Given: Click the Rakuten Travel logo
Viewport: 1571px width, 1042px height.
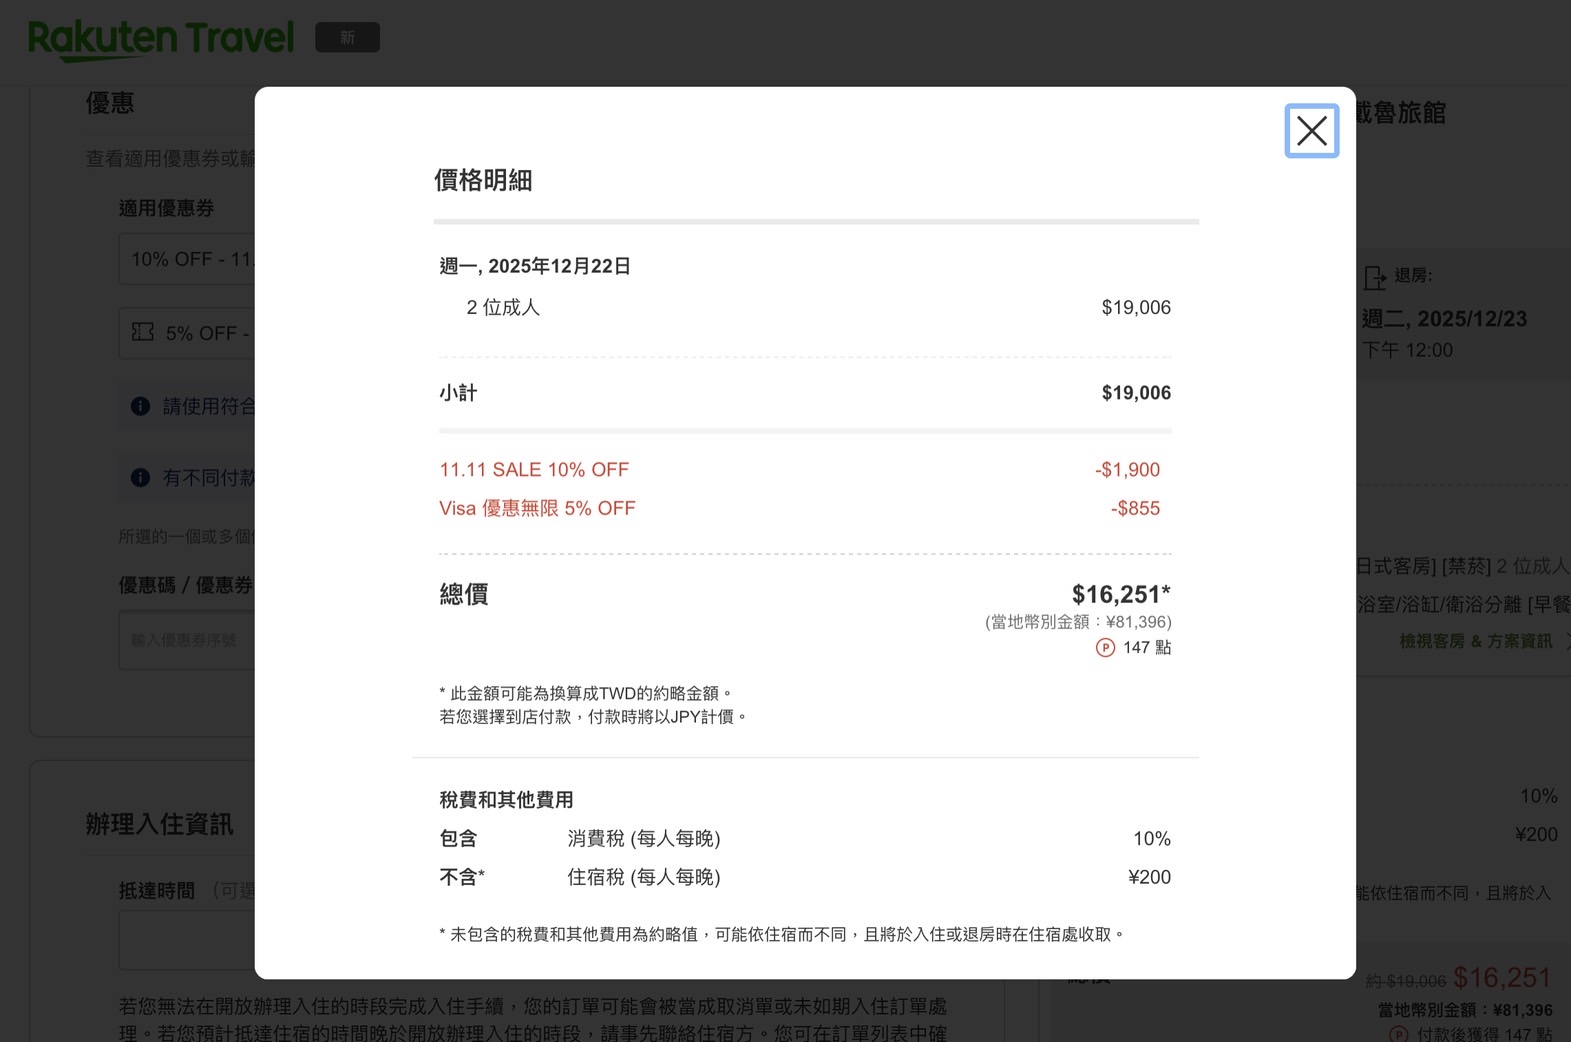Looking at the screenshot, I should (x=161, y=39).
